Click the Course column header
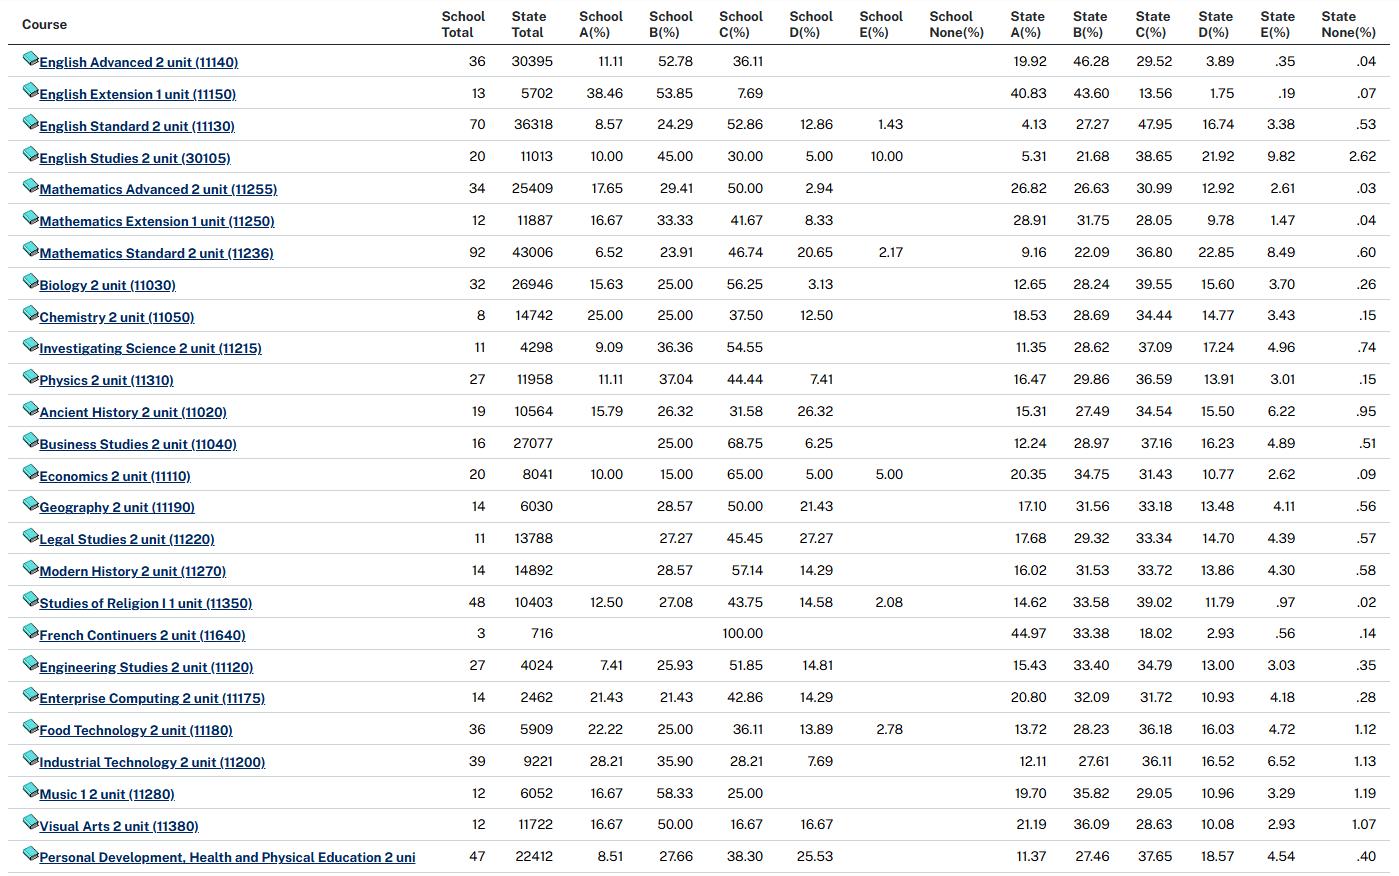The height and width of the screenshot is (876, 1399). pyautogui.click(x=45, y=24)
